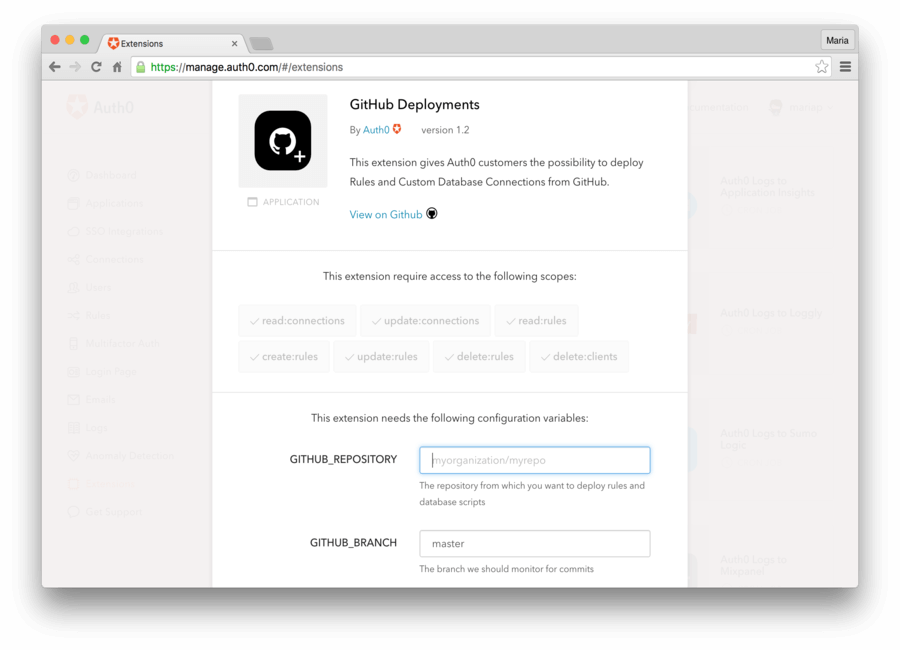The width and height of the screenshot is (900, 650).
Task: Click the GitHub mark beside View on Github
Action: pos(430,213)
